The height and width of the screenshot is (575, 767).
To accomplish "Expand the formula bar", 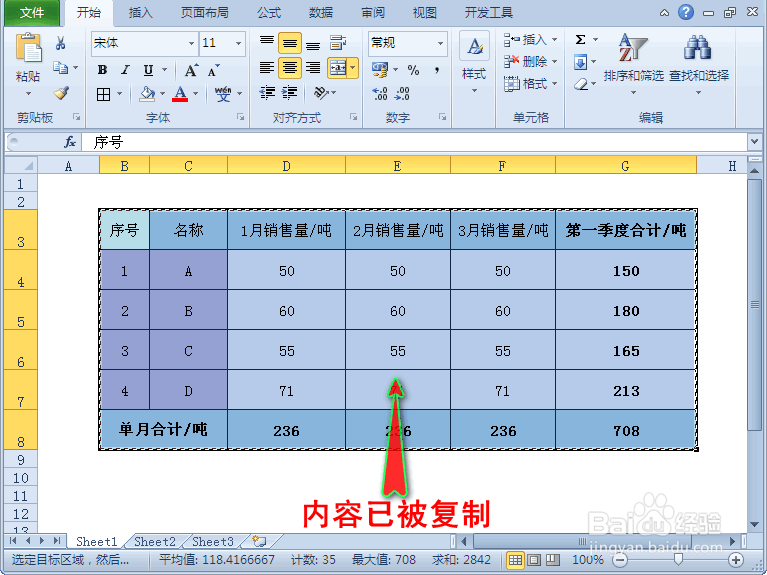I will click(x=754, y=142).
